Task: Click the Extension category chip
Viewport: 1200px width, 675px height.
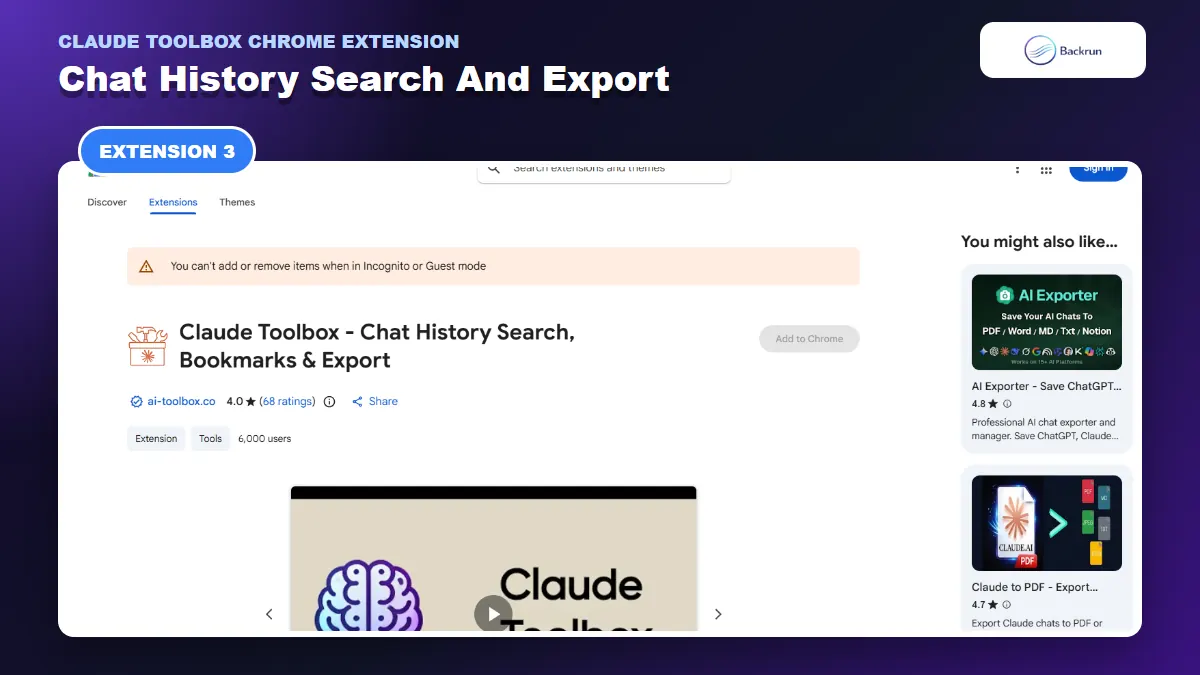Action: click(156, 438)
